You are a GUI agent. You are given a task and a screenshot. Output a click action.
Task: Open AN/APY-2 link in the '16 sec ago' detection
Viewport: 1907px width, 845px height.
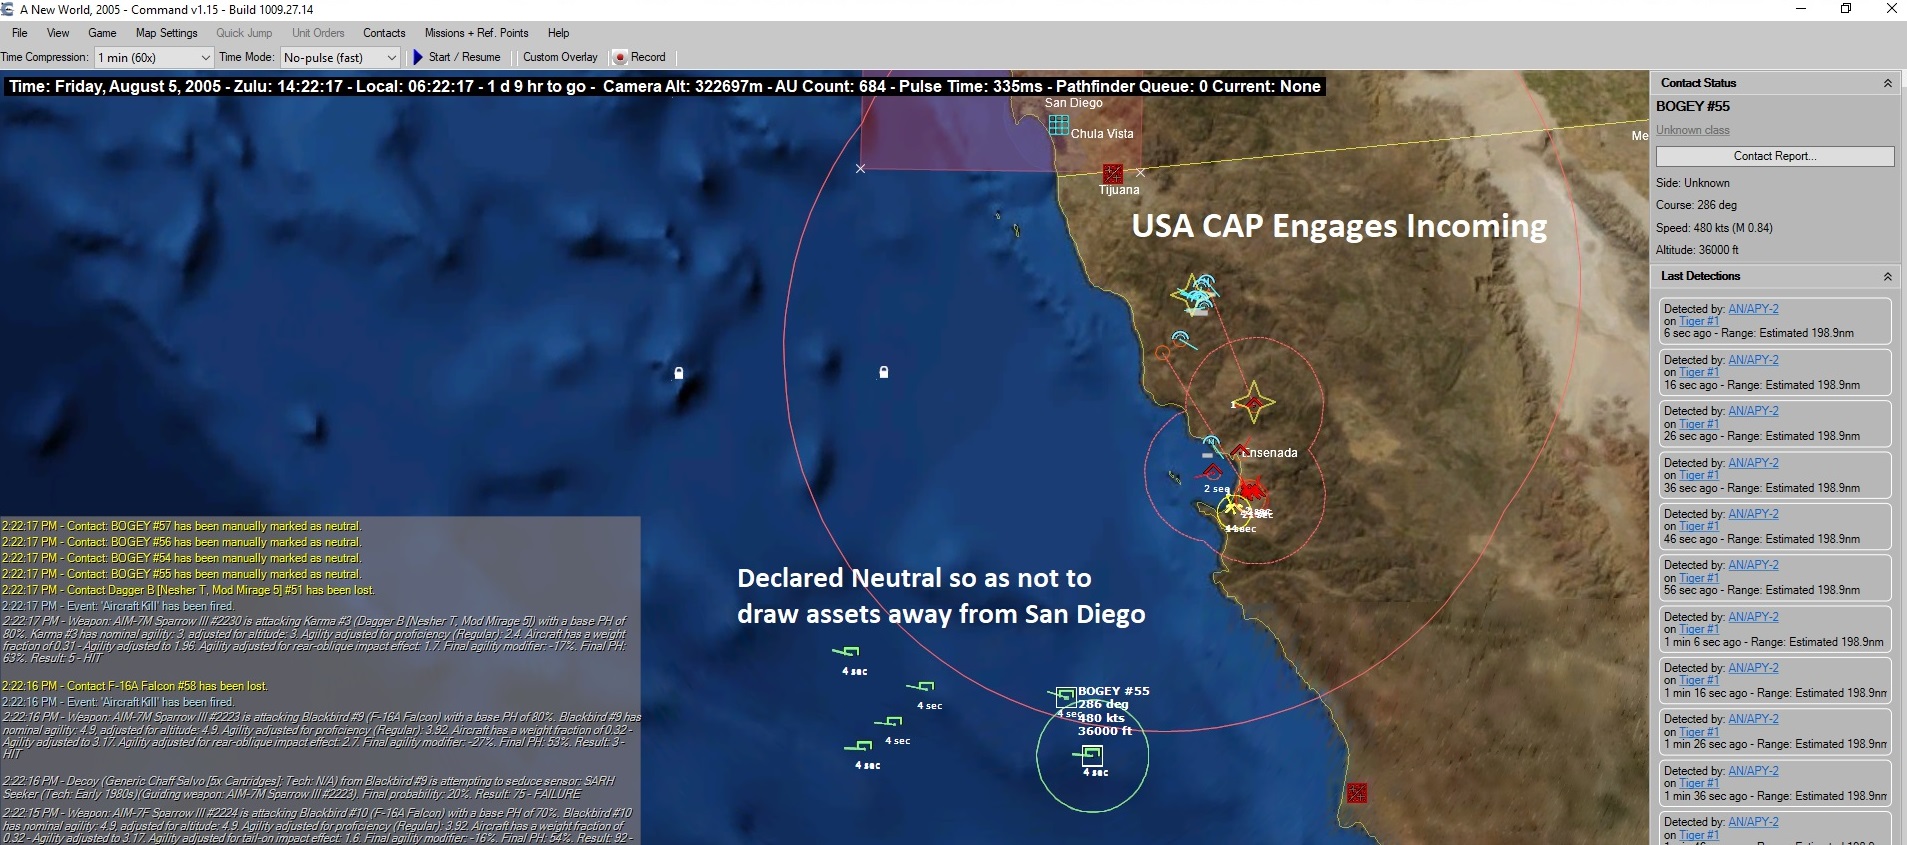click(1753, 360)
